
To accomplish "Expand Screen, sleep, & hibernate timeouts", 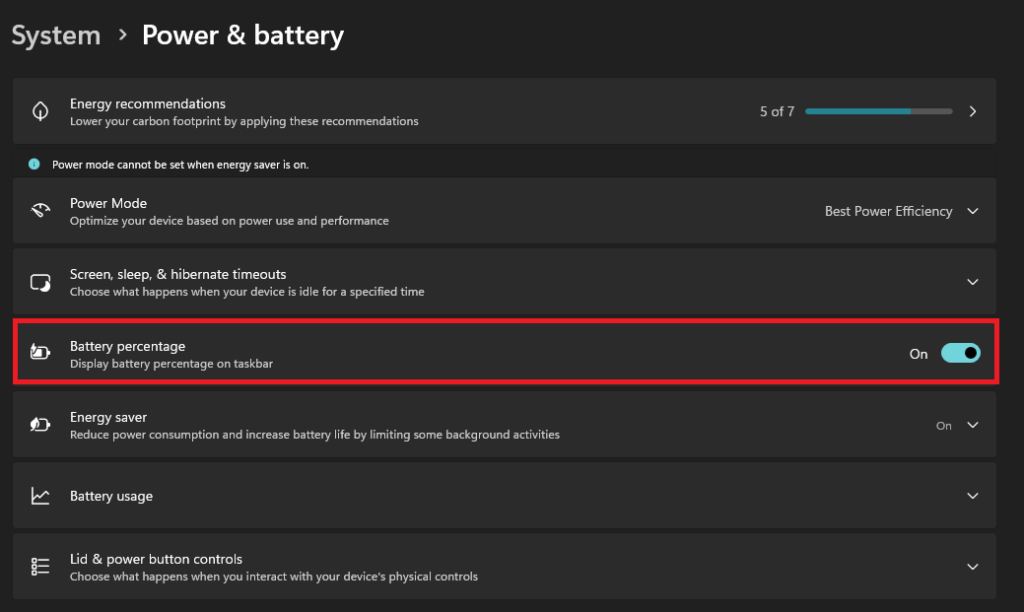I will point(972,282).
